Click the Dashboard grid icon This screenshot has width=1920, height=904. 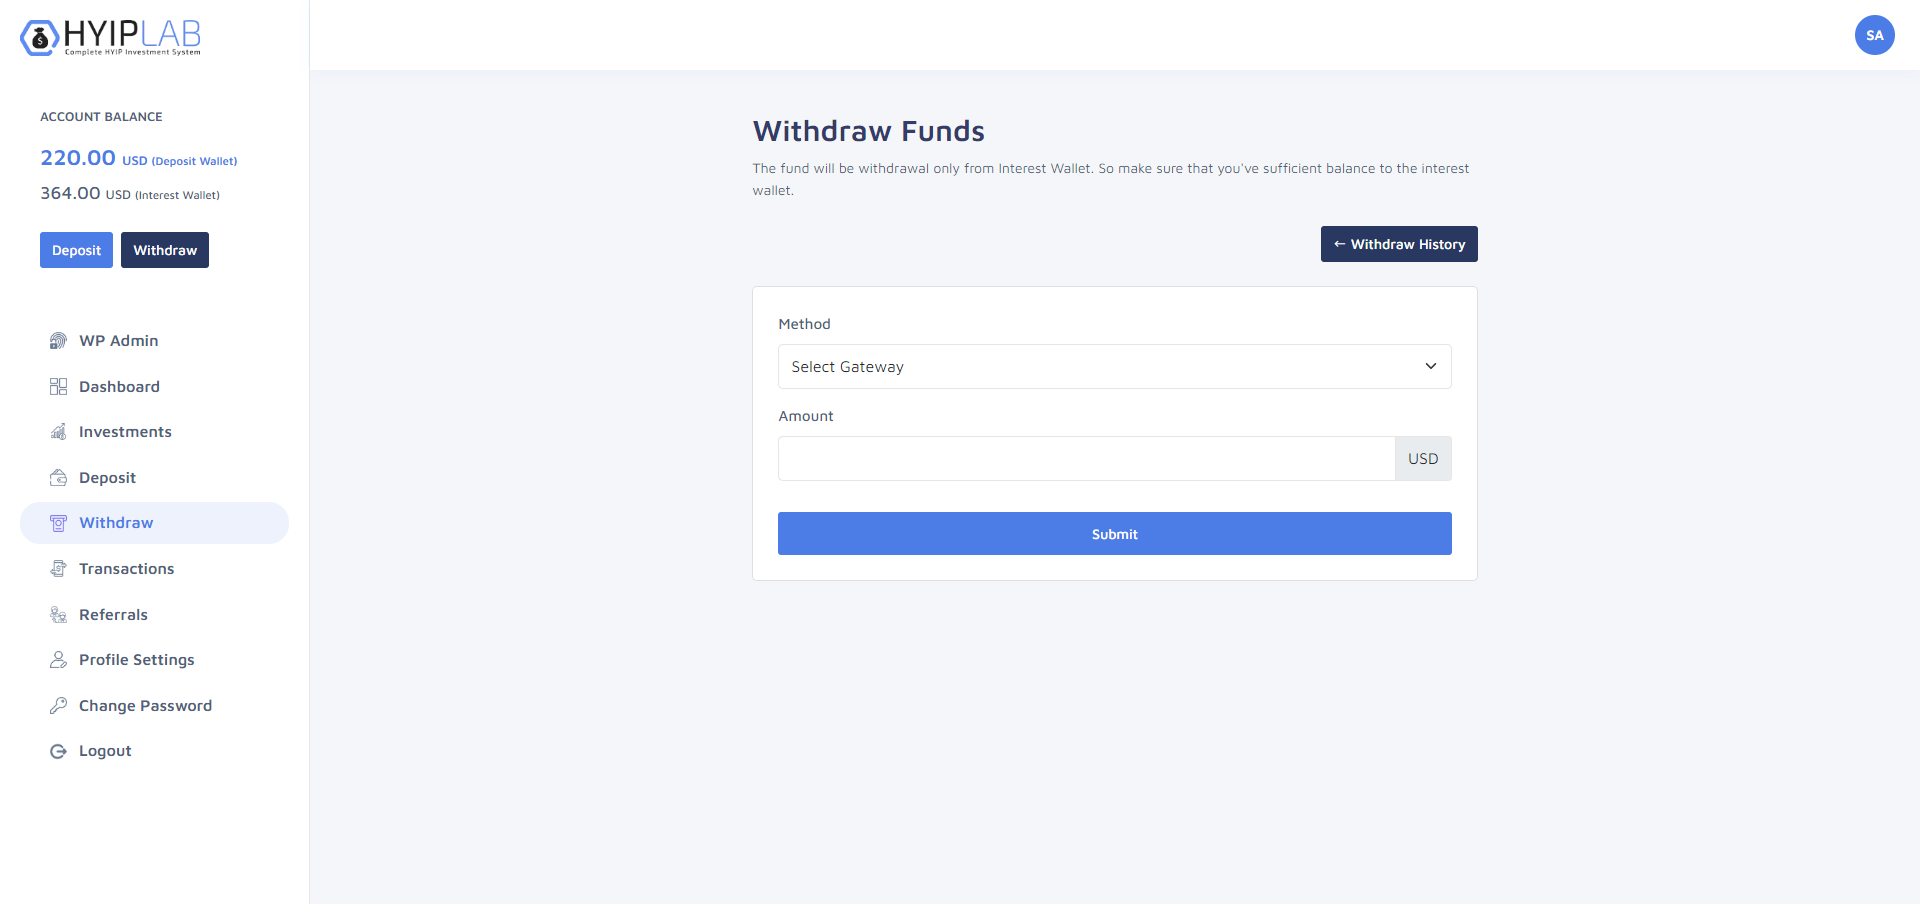pos(58,387)
